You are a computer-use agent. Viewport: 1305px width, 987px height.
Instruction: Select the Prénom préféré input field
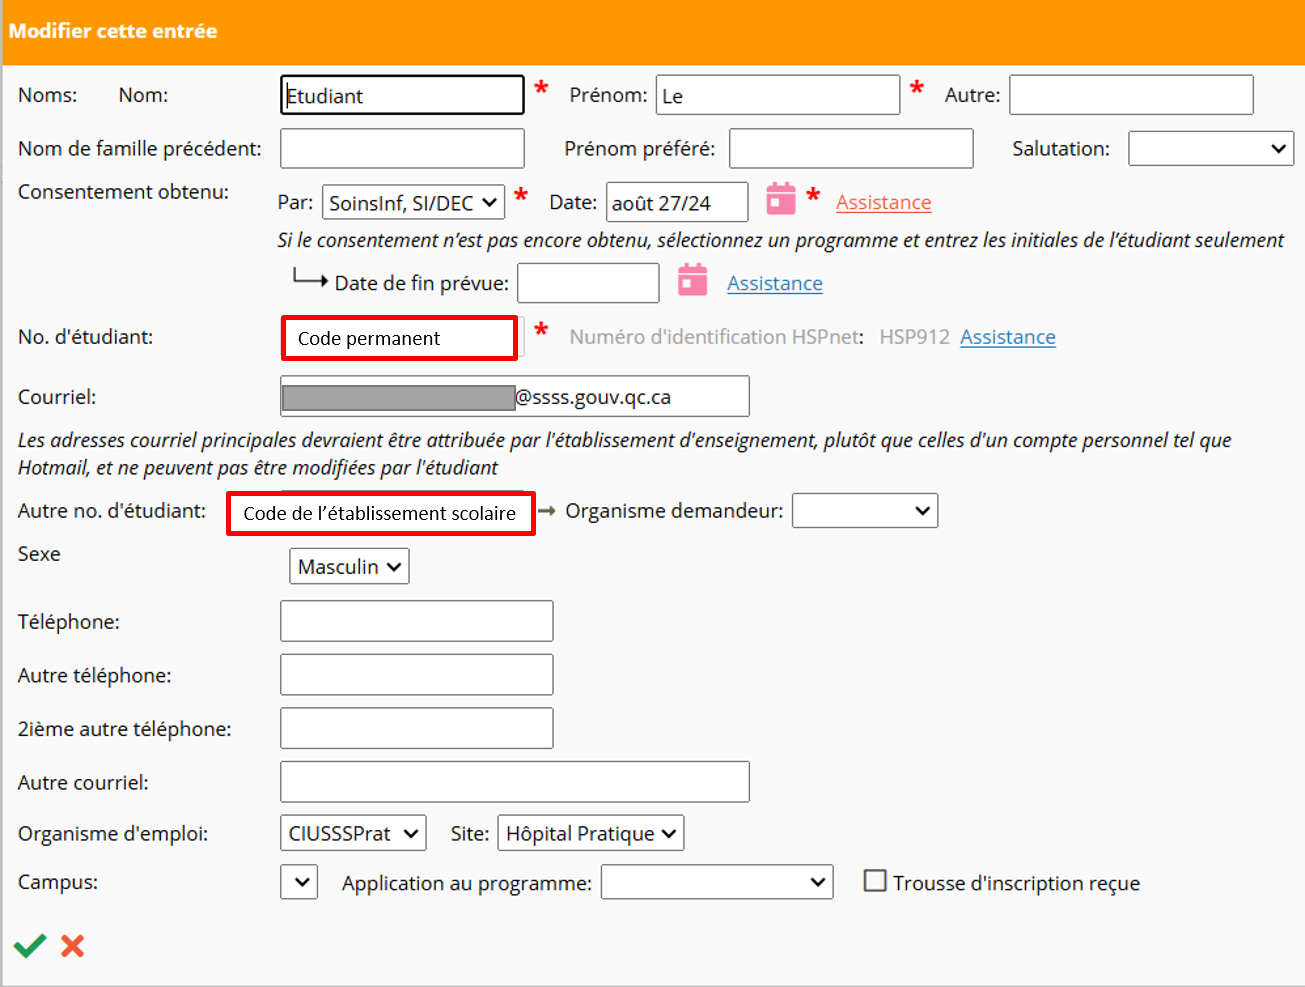tap(851, 148)
